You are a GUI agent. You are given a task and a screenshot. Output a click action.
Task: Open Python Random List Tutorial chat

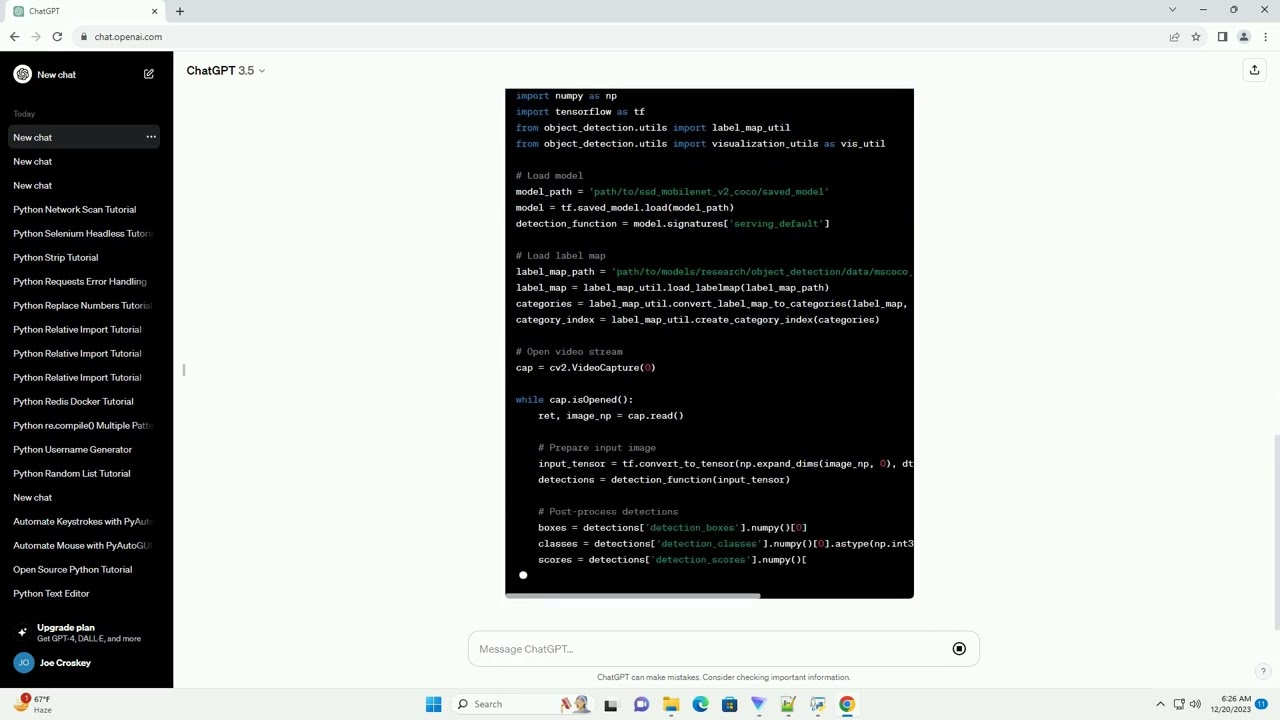point(72,473)
